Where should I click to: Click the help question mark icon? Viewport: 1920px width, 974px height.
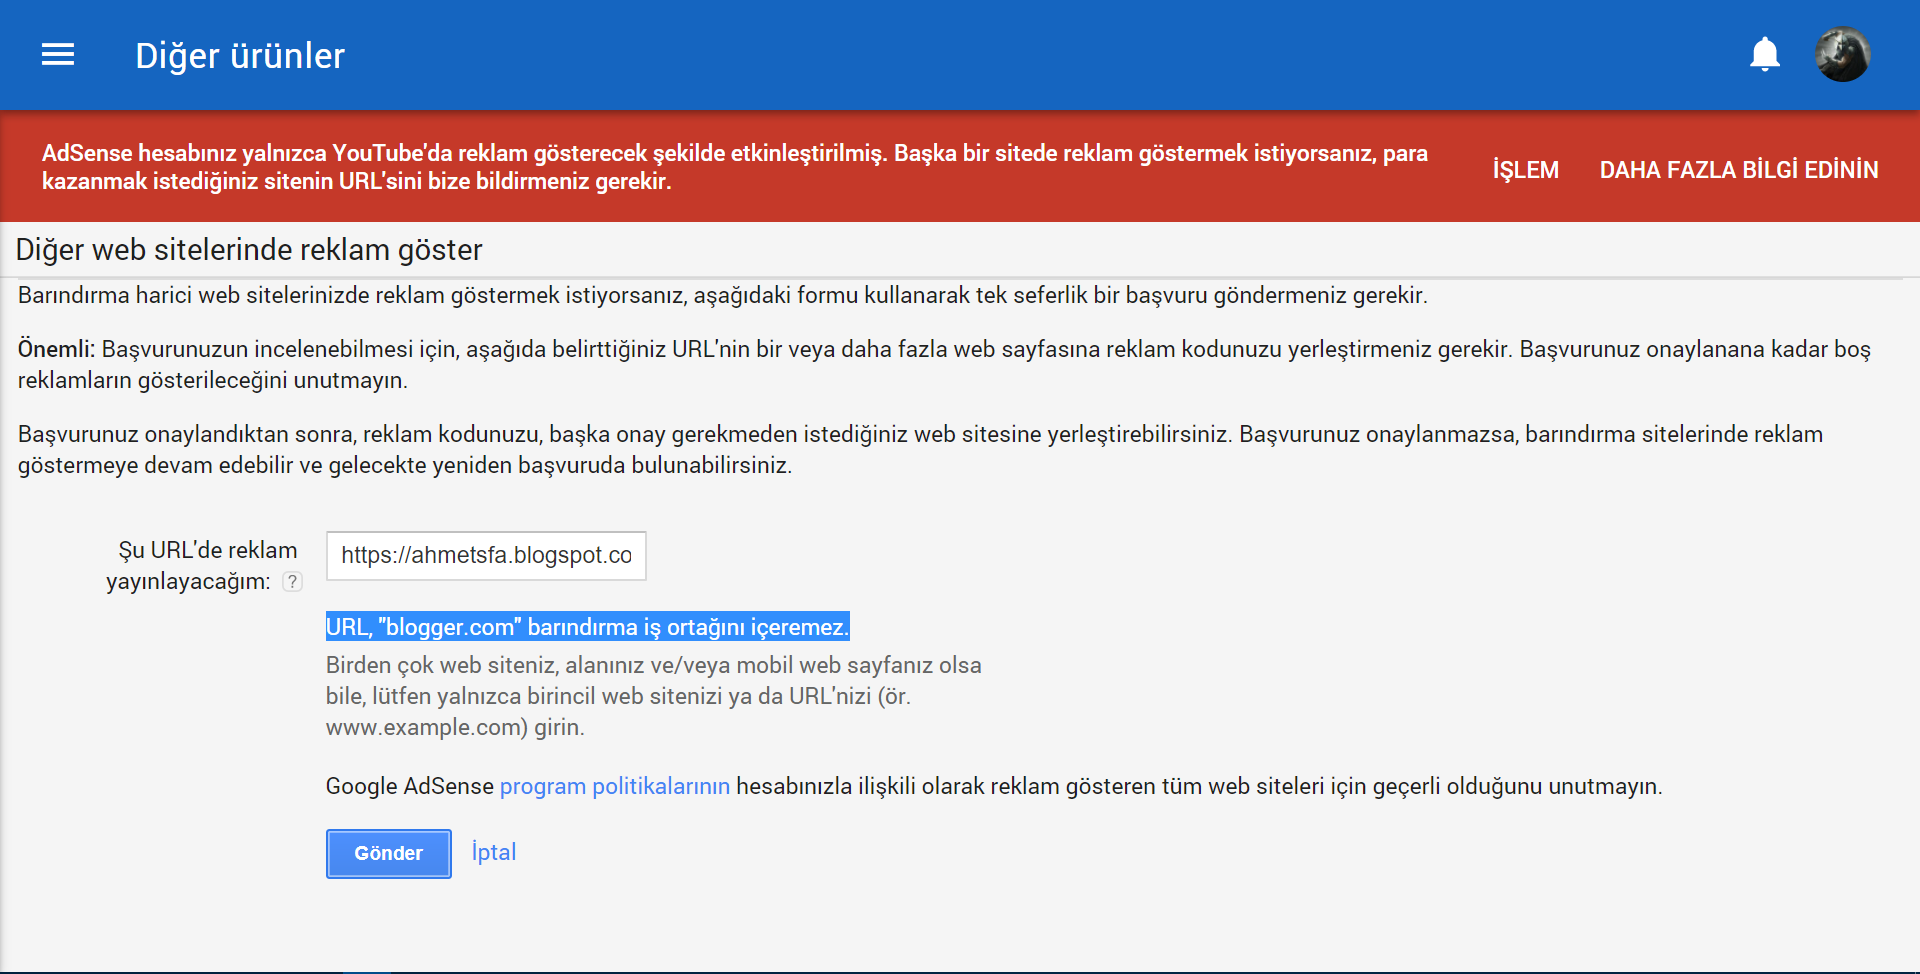click(x=292, y=581)
